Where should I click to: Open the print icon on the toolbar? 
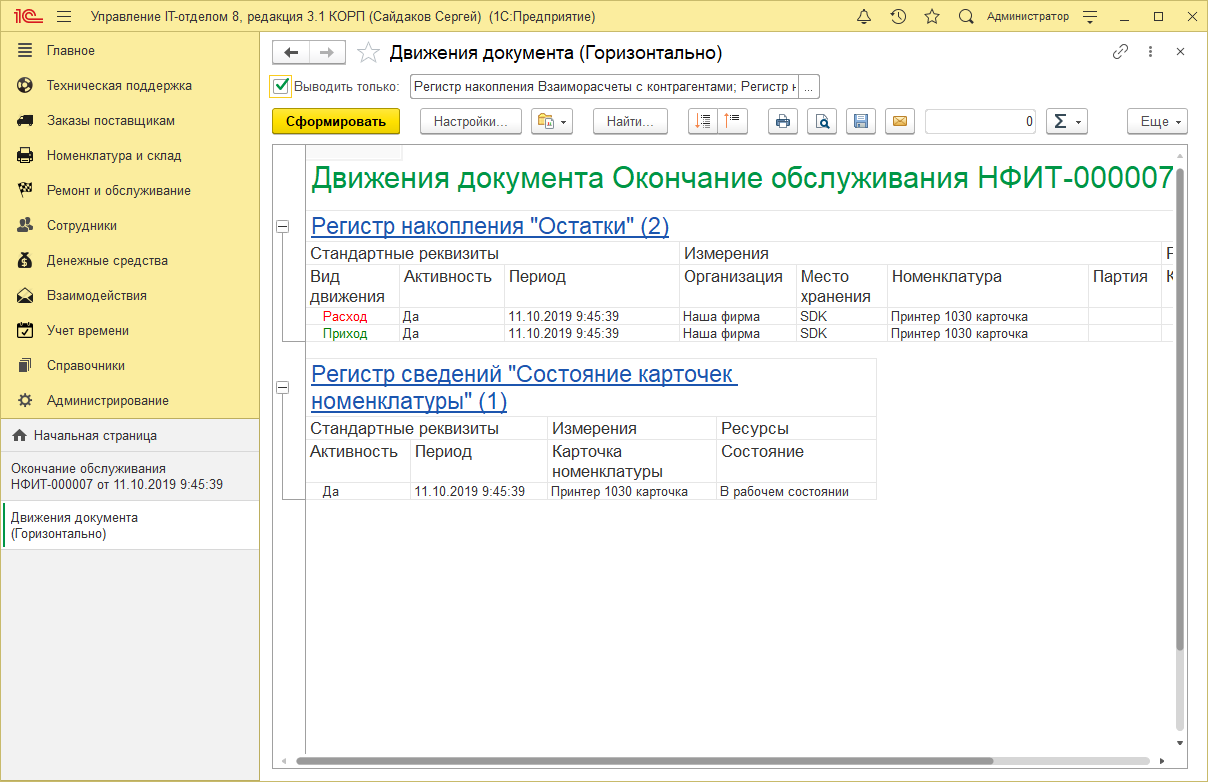[x=783, y=121]
